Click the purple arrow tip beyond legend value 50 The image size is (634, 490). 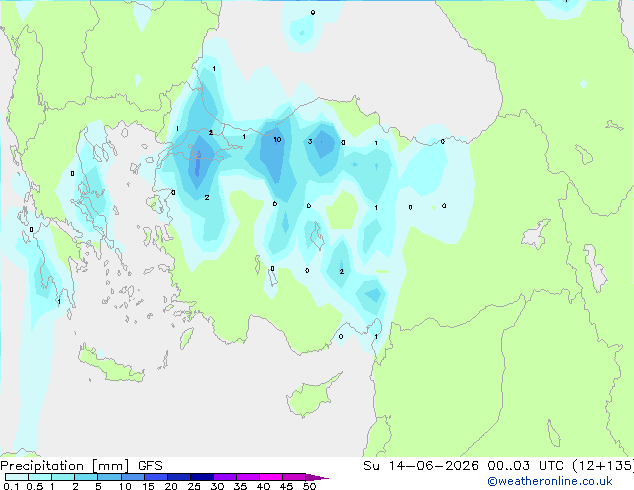317,477
